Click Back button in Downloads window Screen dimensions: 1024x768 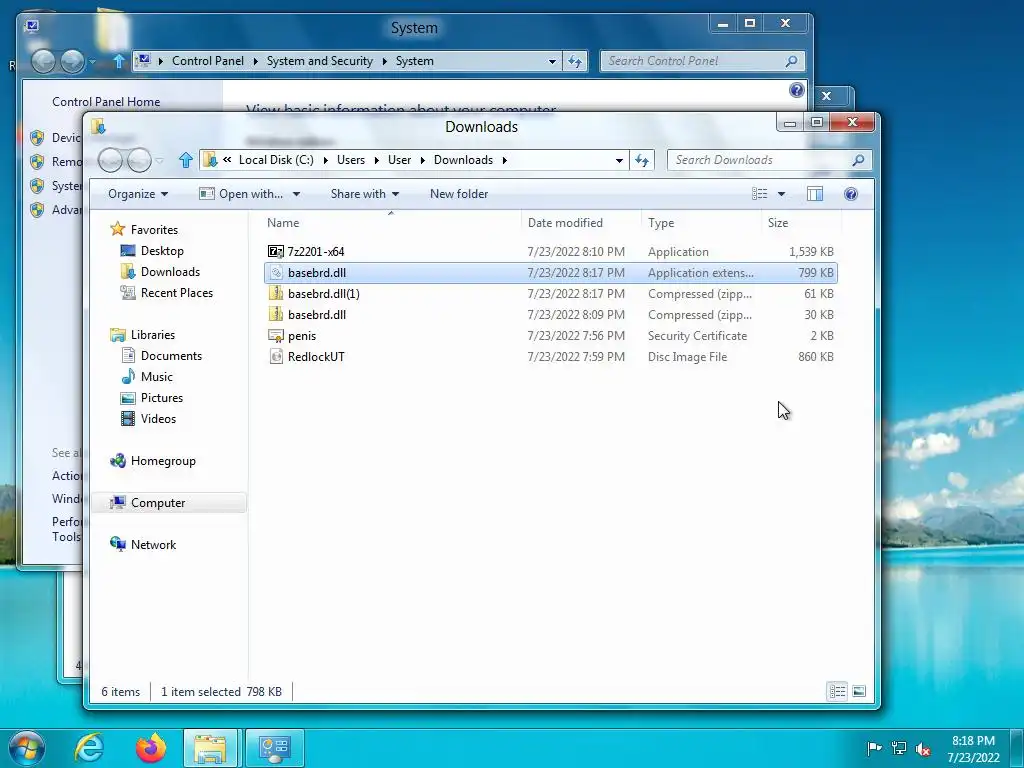(110, 160)
